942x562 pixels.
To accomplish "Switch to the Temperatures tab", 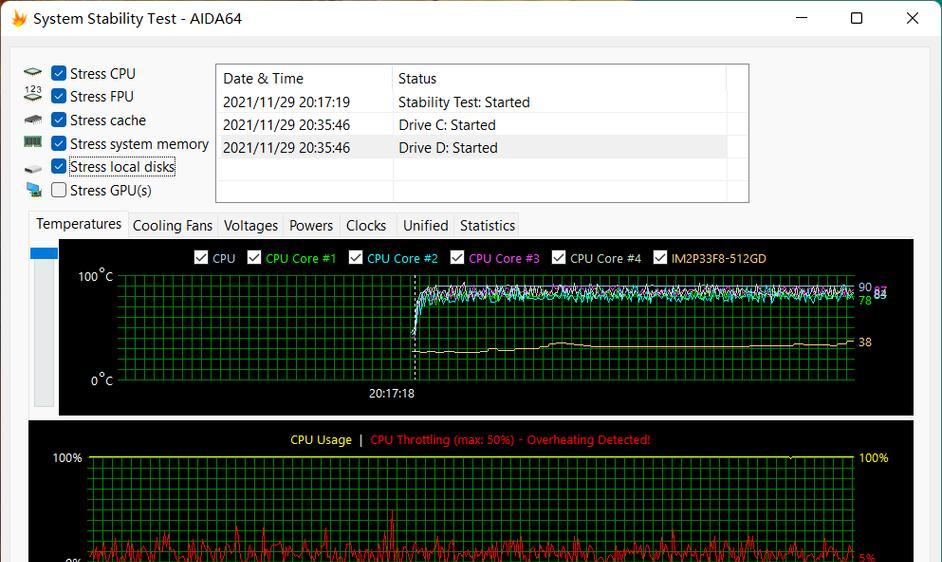I will (79, 224).
